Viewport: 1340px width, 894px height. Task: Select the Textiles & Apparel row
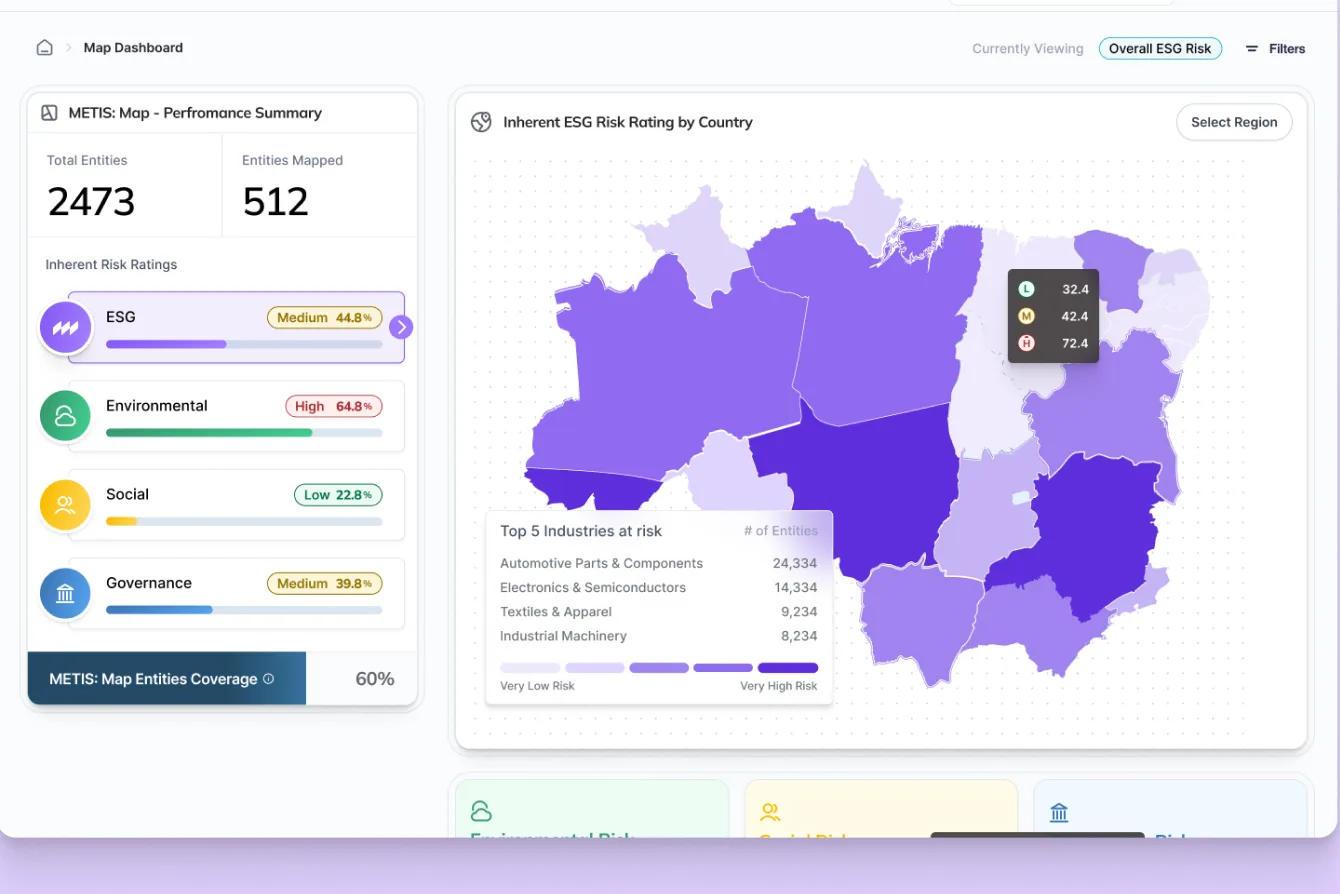pos(659,612)
